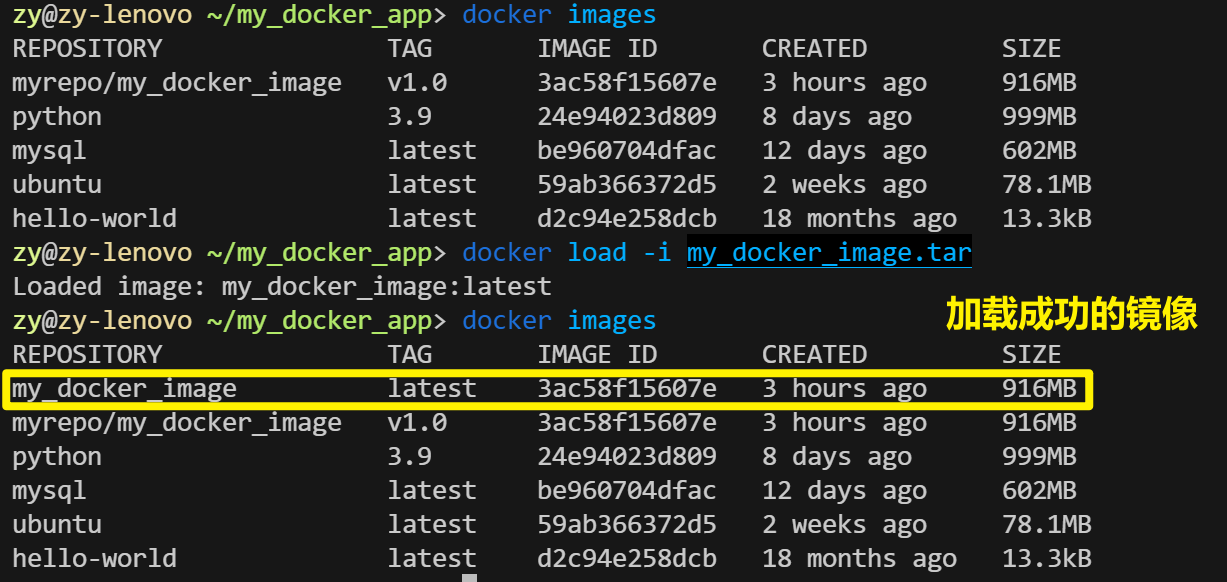The height and width of the screenshot is (582, 1227).
Task: Click the IMAGE ID header of the first listing
Action: pos(597,49)
